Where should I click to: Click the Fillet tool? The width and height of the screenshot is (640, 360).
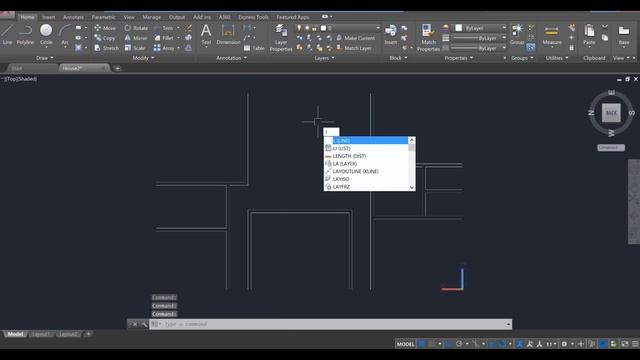(x=164, y=38)
